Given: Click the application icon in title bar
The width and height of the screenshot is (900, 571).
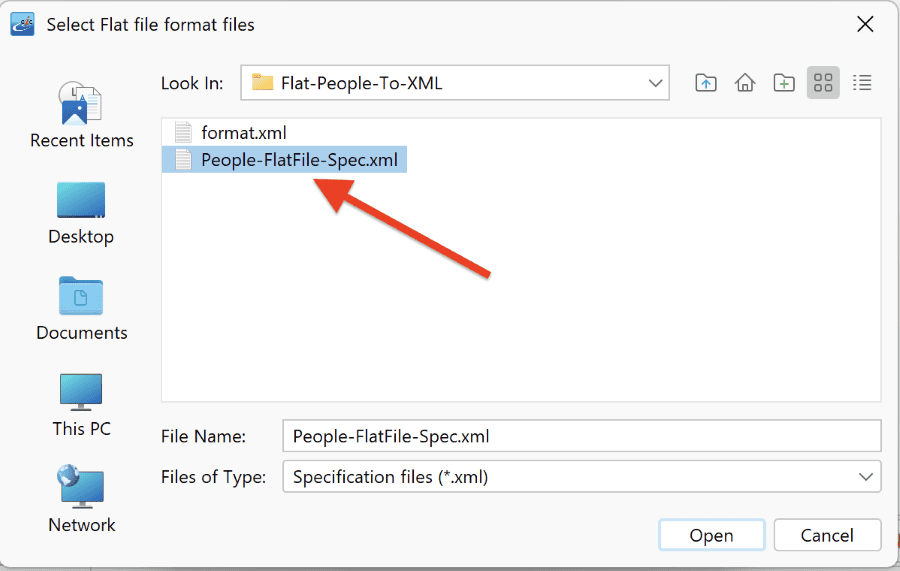Looking at the screenshot, I should coord(22,24).
